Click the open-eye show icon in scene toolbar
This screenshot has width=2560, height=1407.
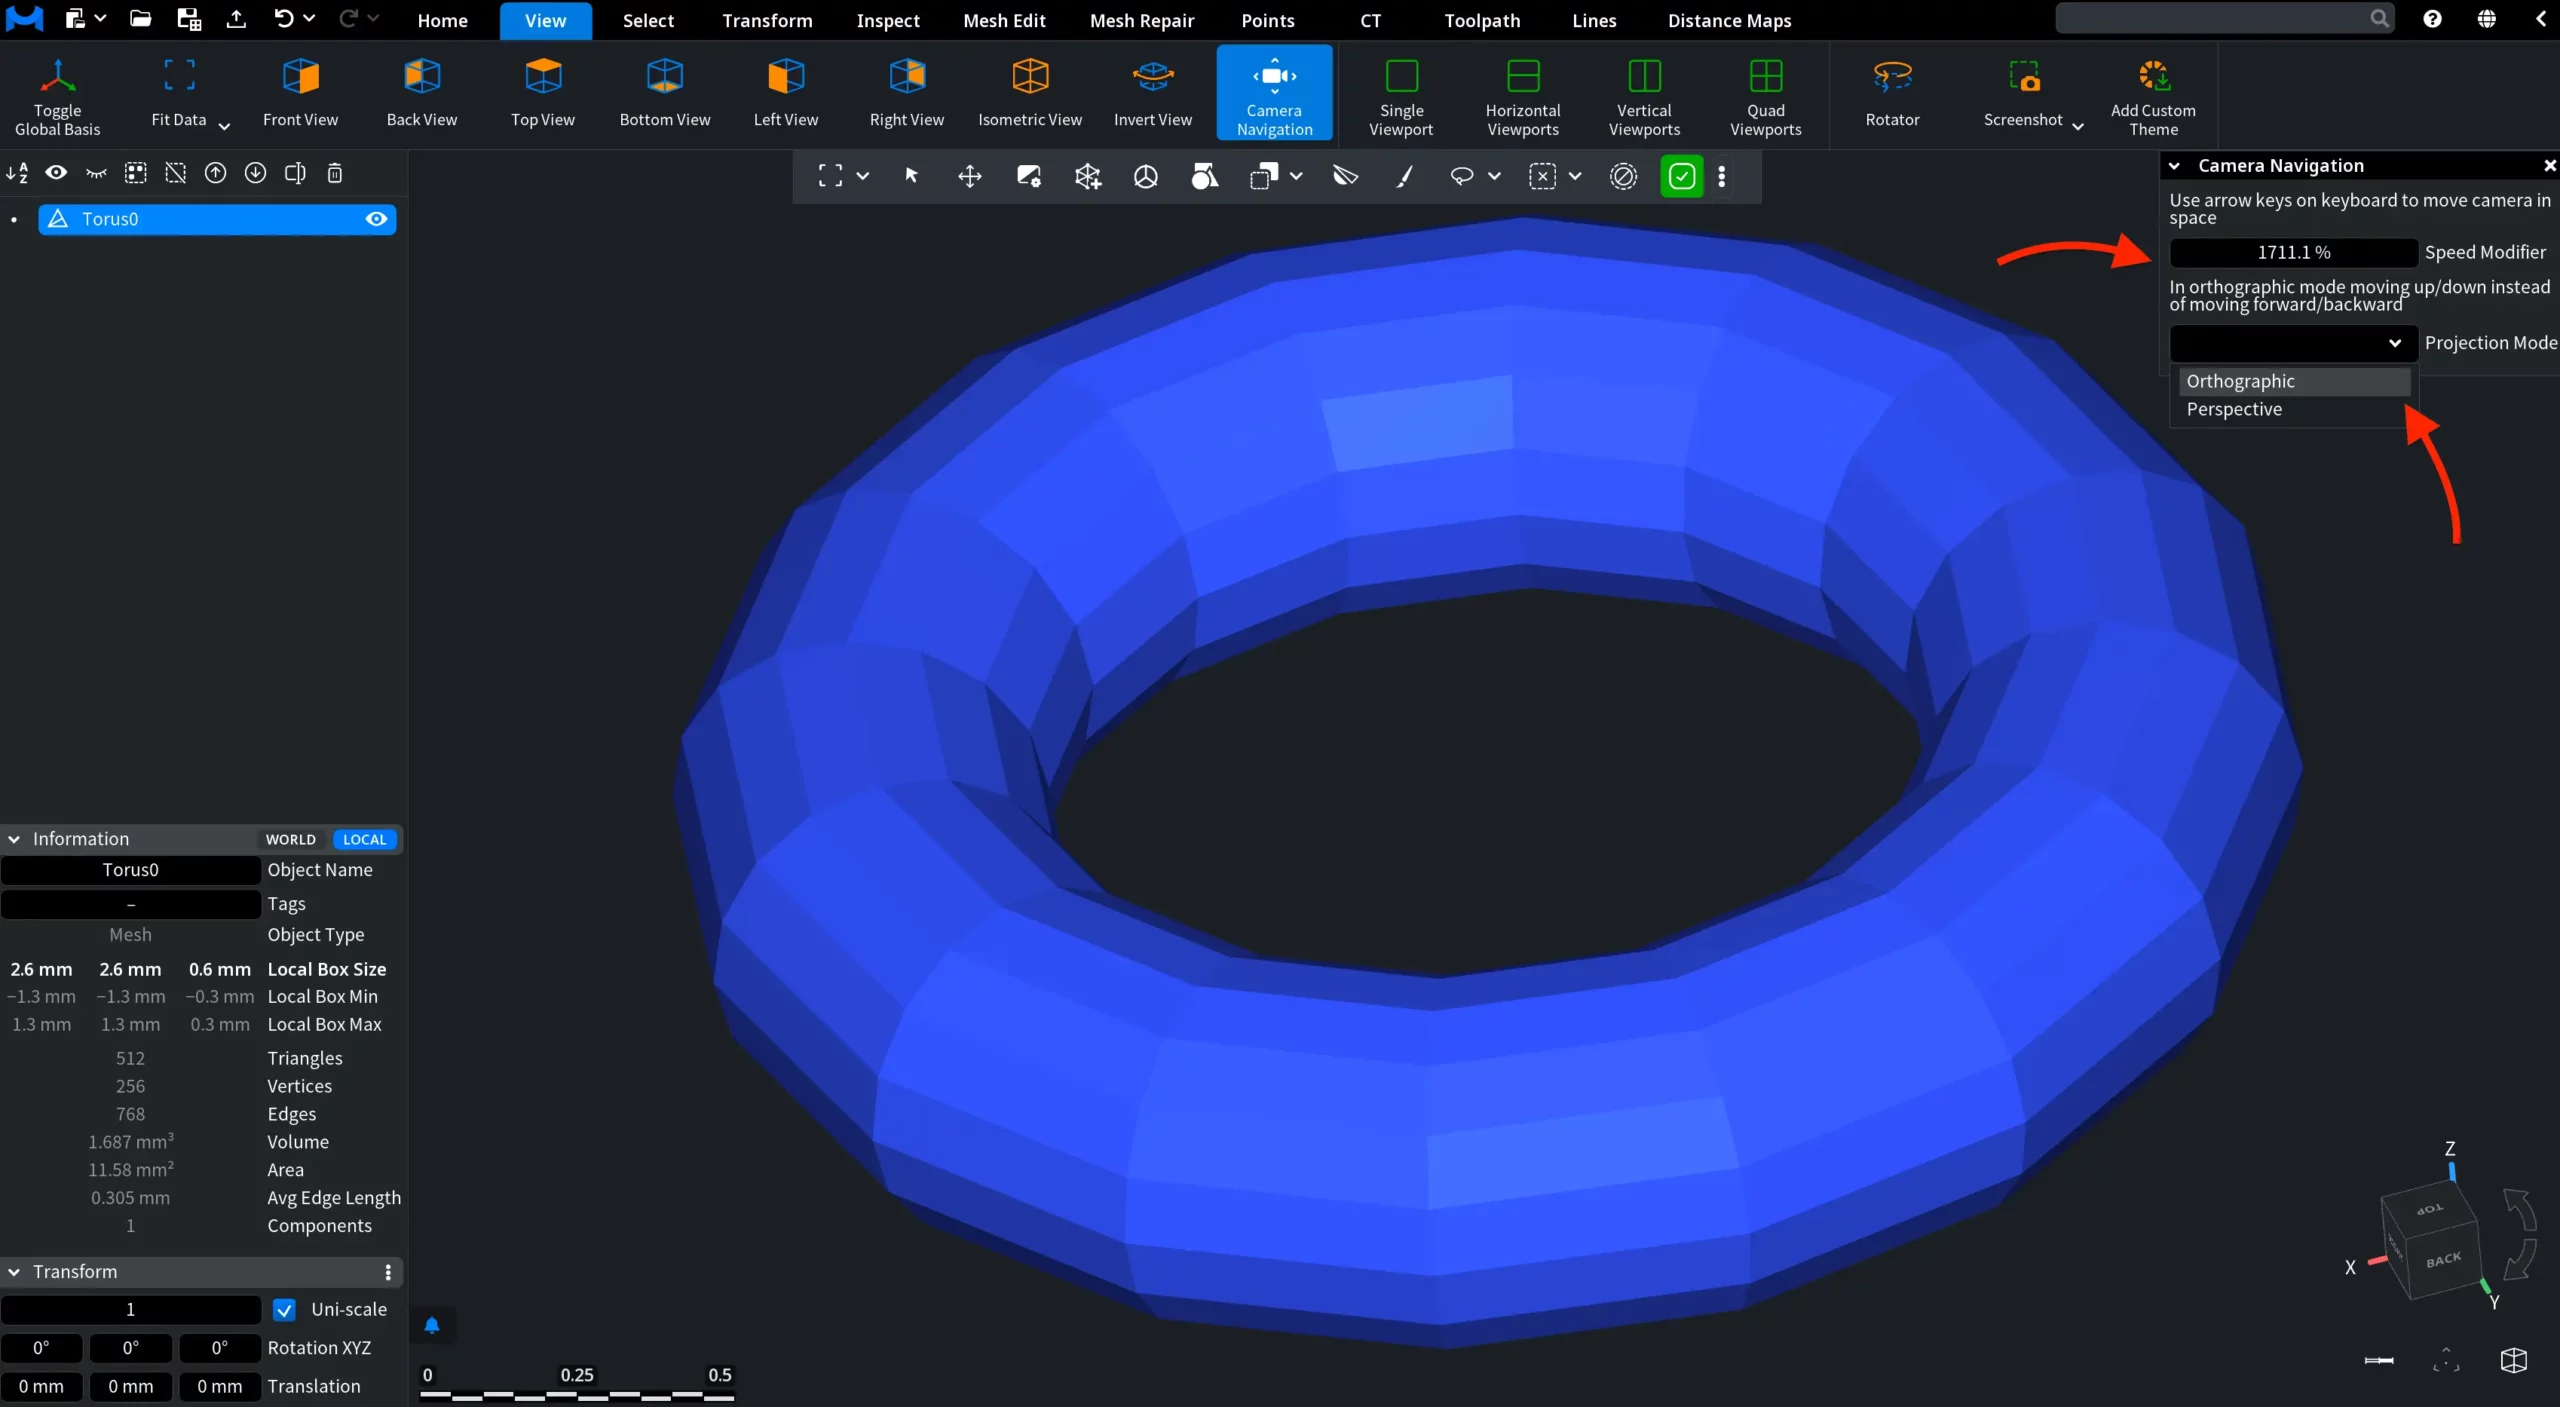(x=56, y=173)
